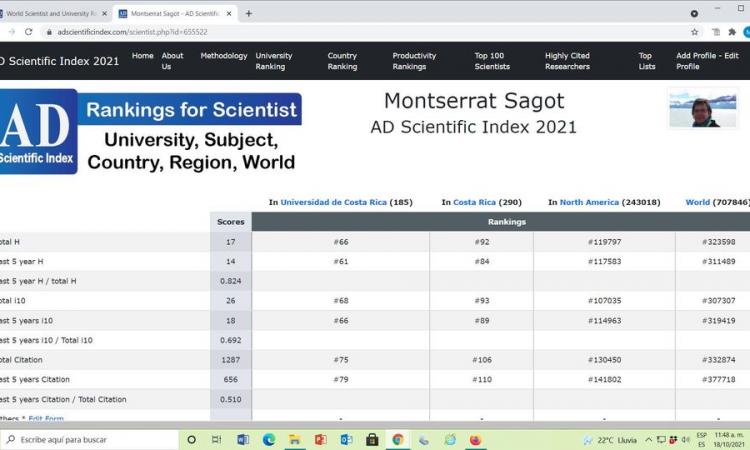Follow the Universidad de Costa Rica link
The height and width of the screenshot is (450, 750).
point(333,202)
